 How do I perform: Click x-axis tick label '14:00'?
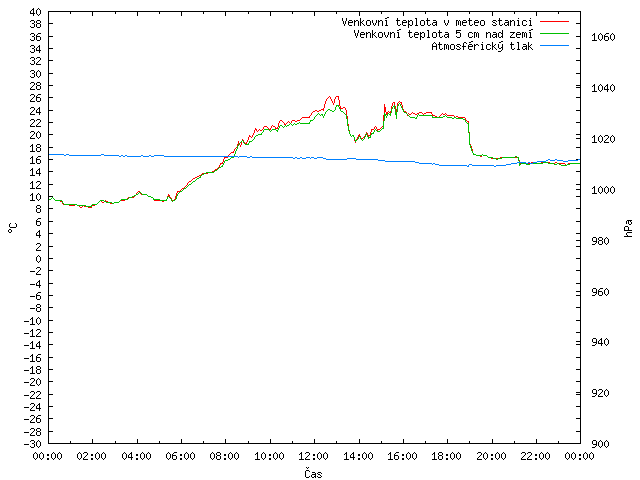pos(358,456)
